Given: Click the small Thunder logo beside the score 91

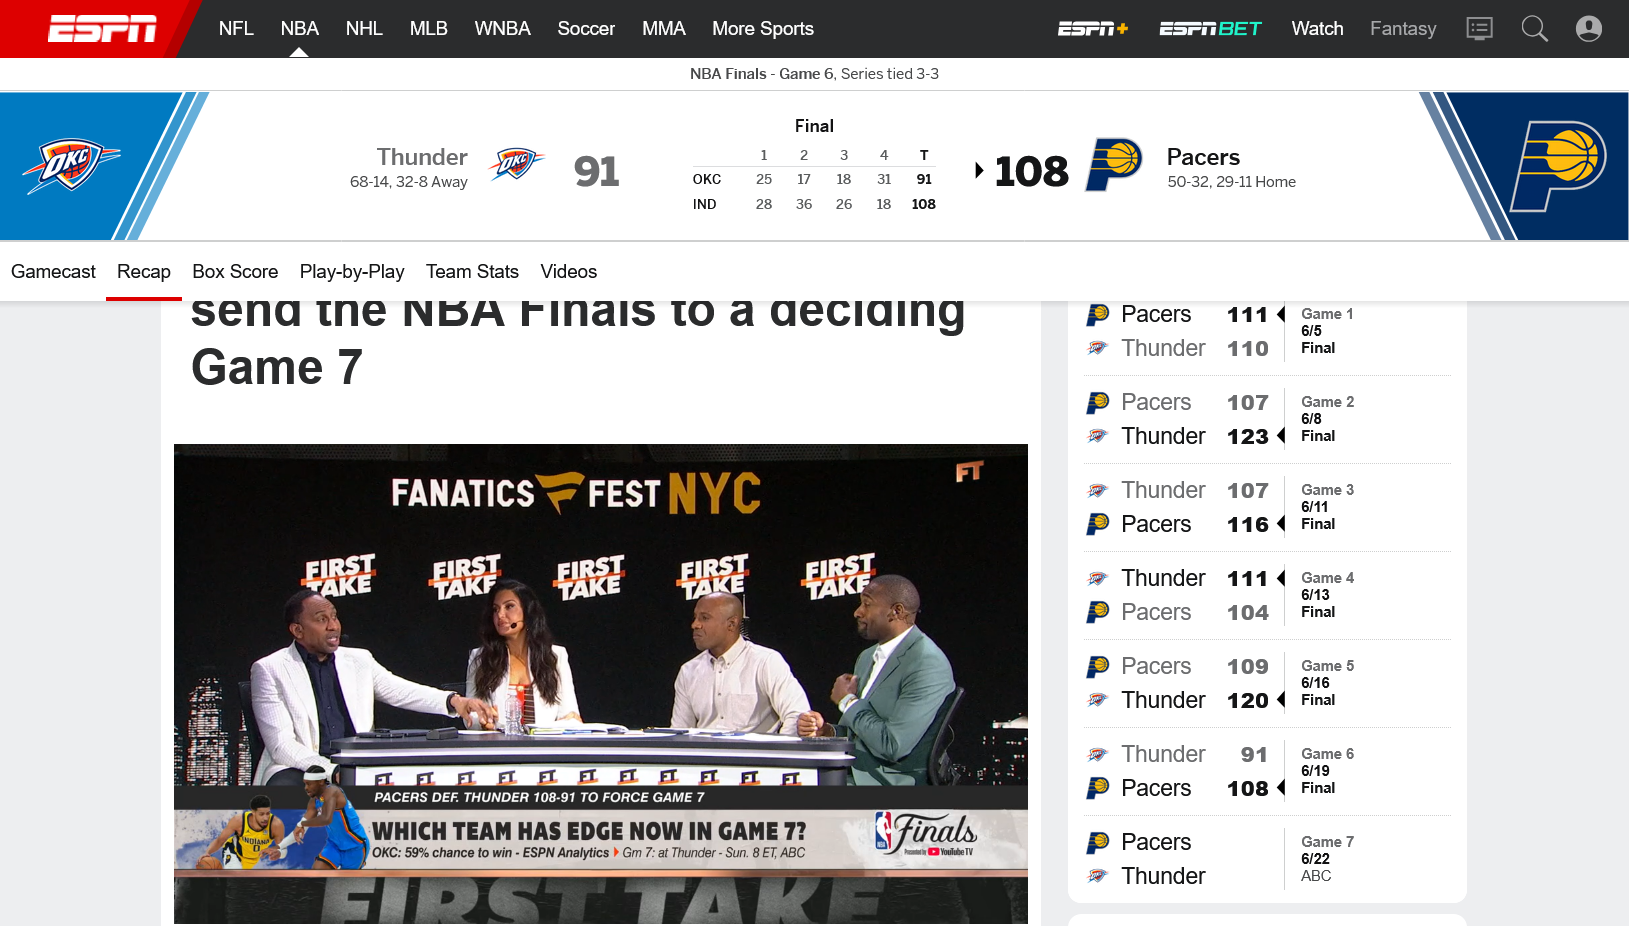Looking at the screenshot, I should [516, 163].
